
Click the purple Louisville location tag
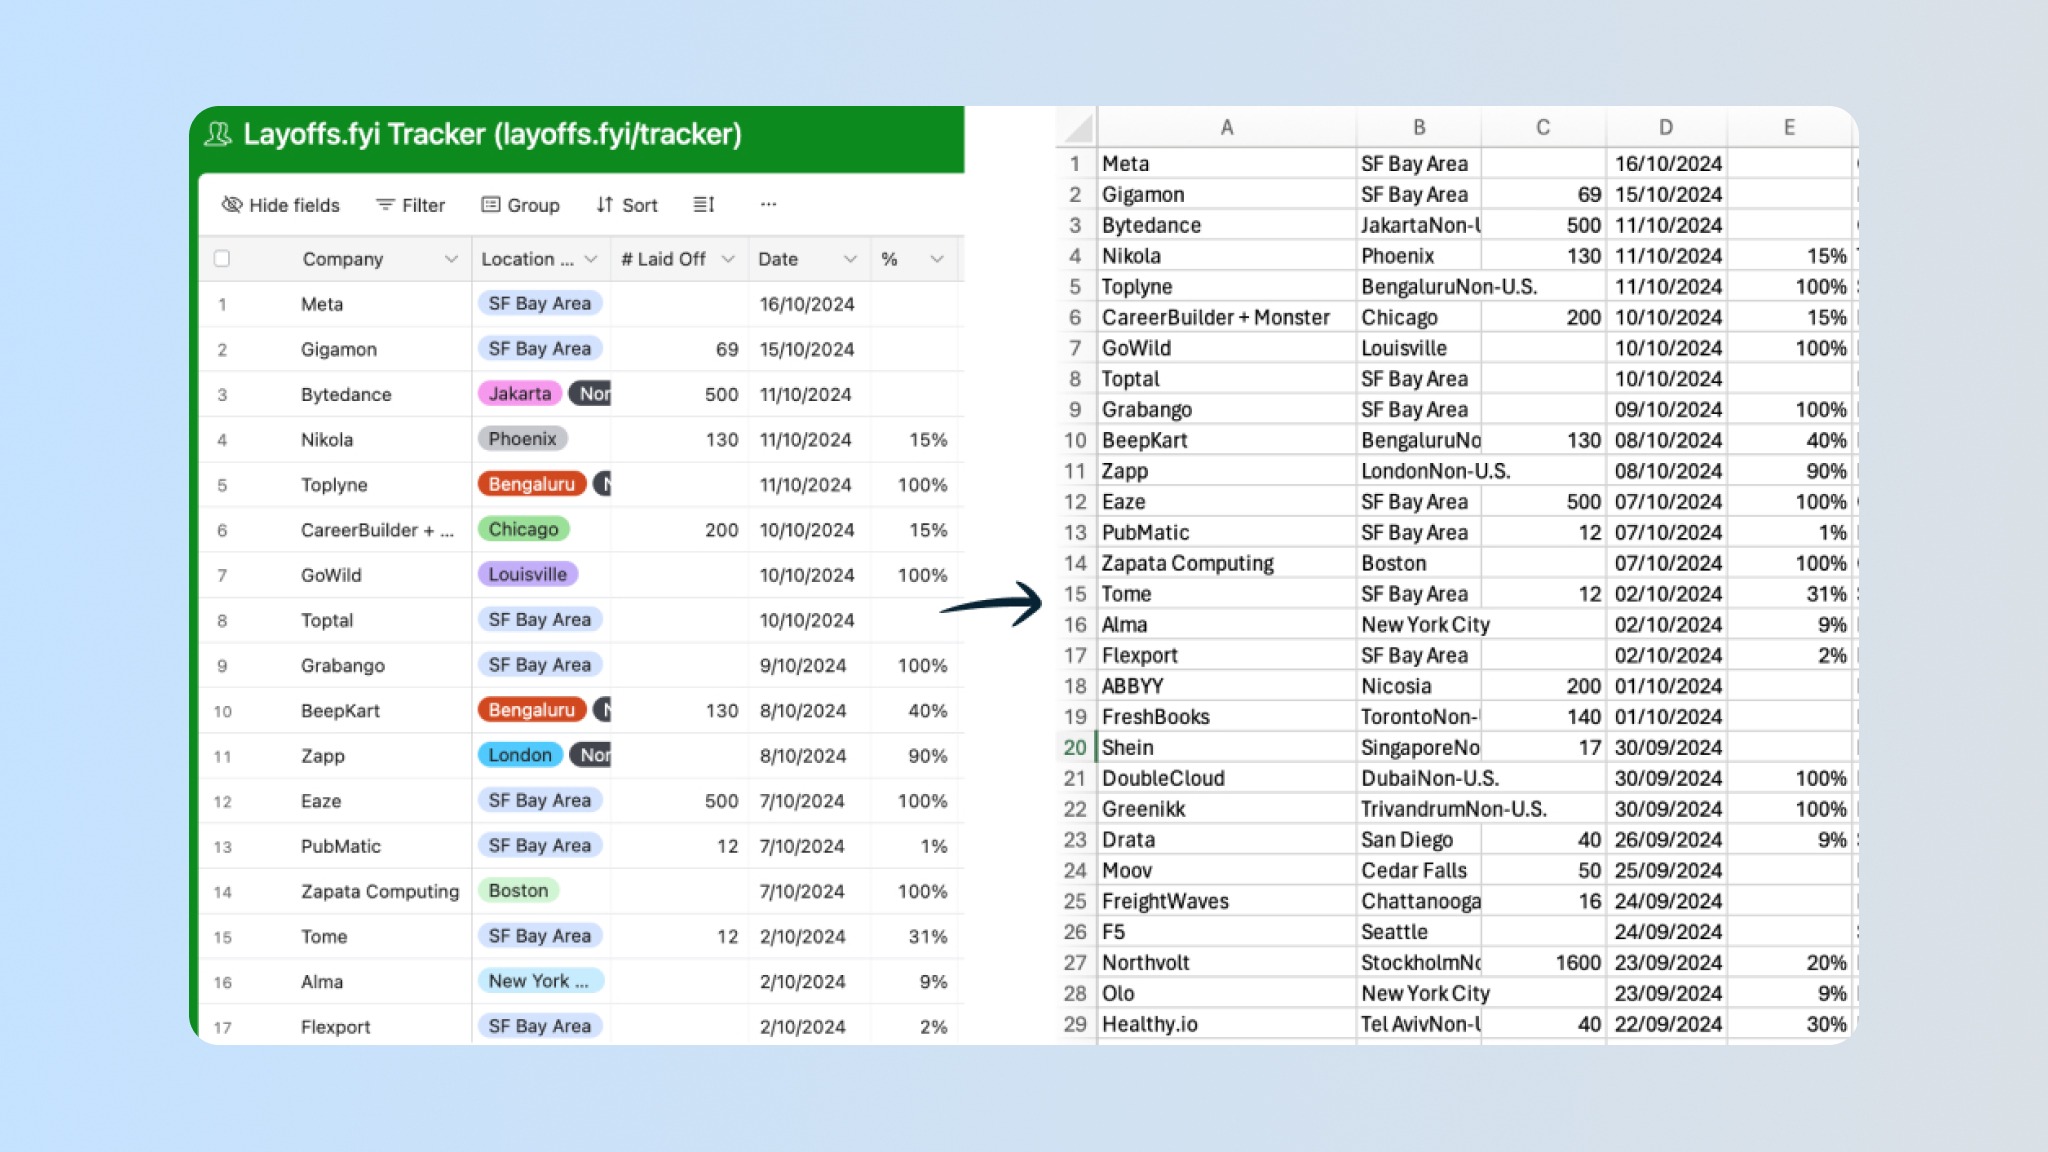528,574
